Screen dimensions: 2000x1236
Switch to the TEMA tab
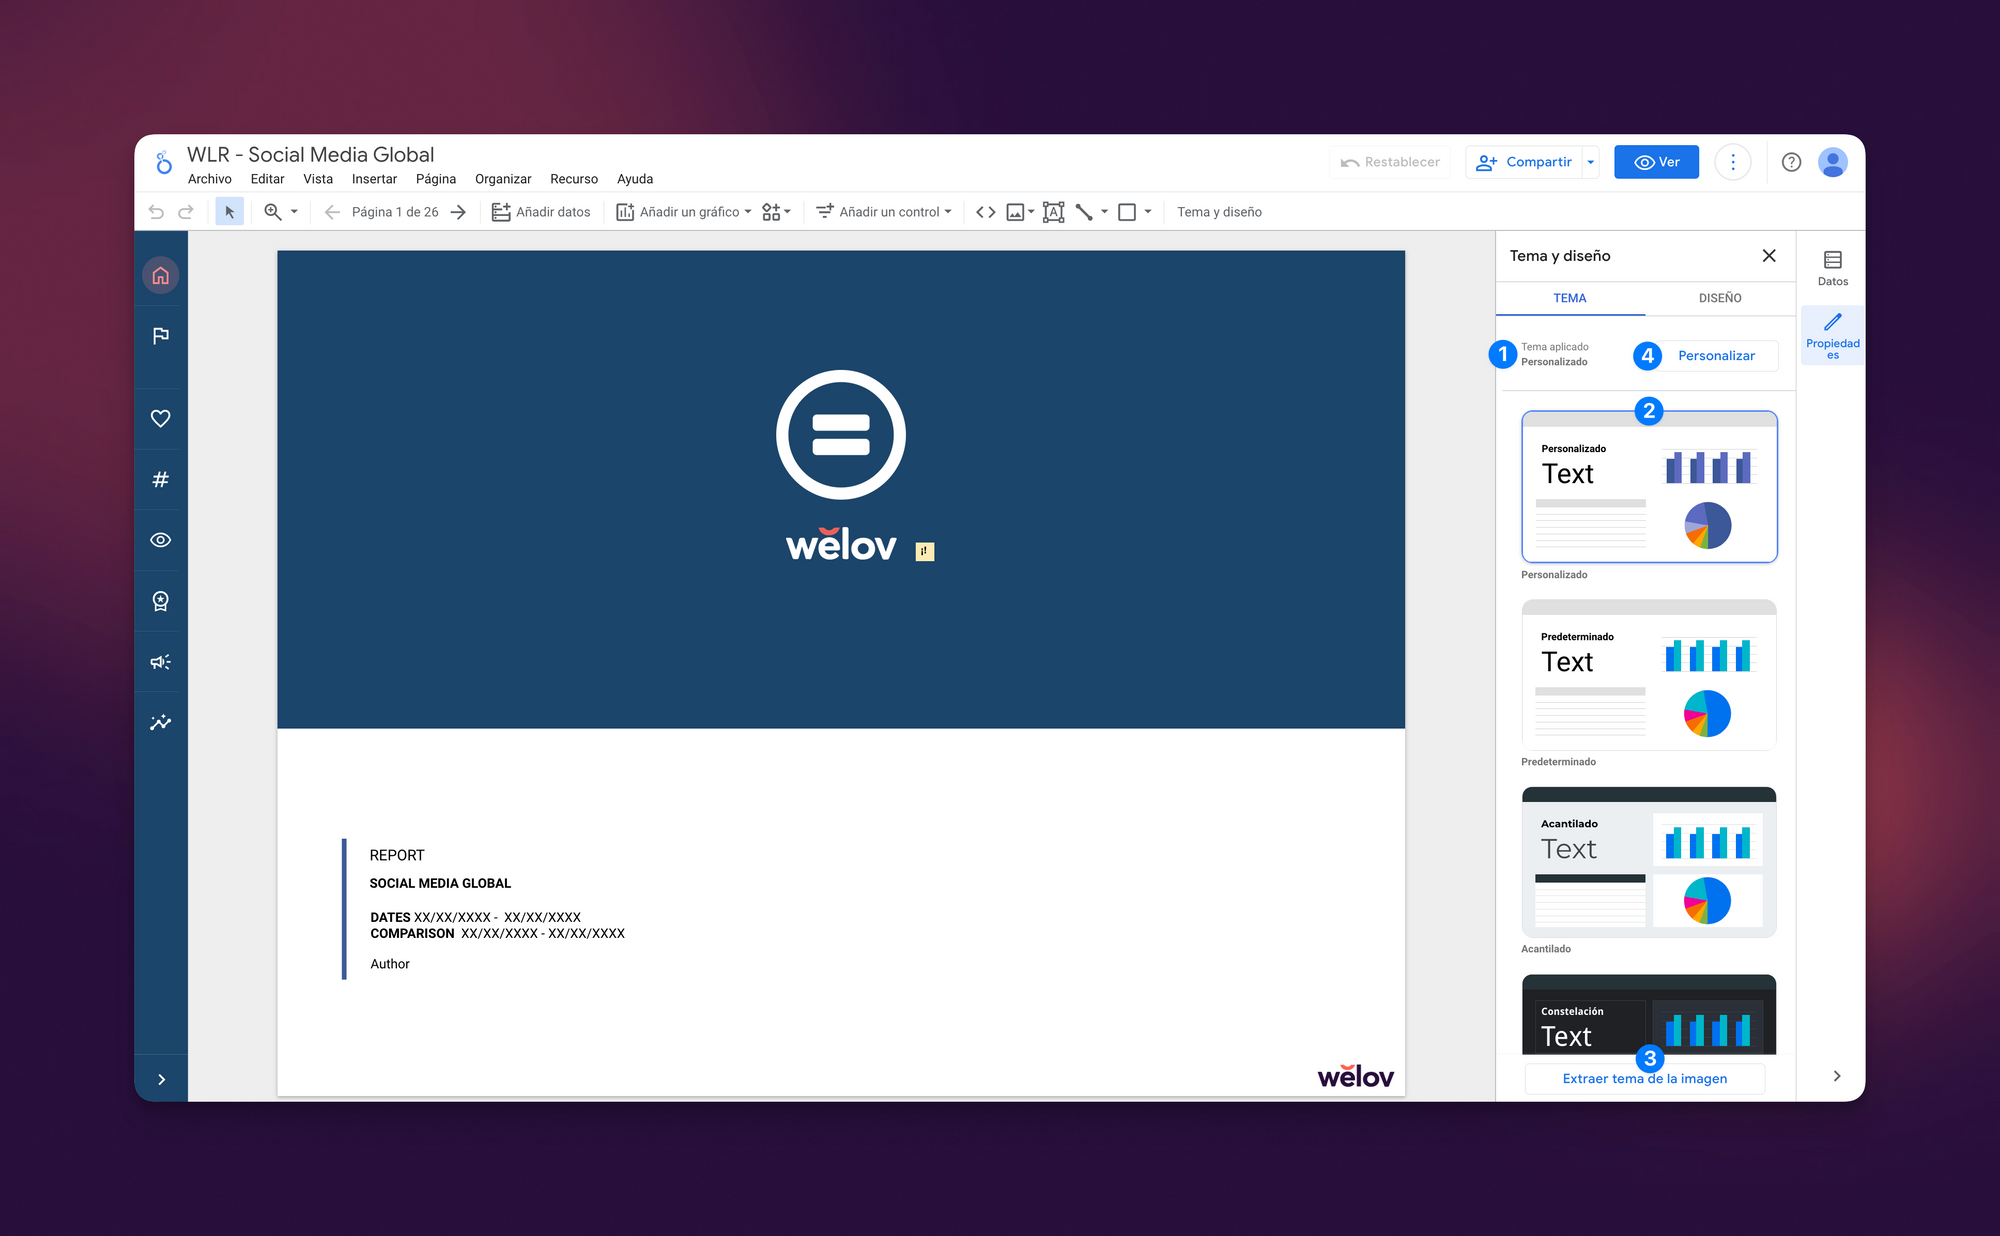(1570, 298)
